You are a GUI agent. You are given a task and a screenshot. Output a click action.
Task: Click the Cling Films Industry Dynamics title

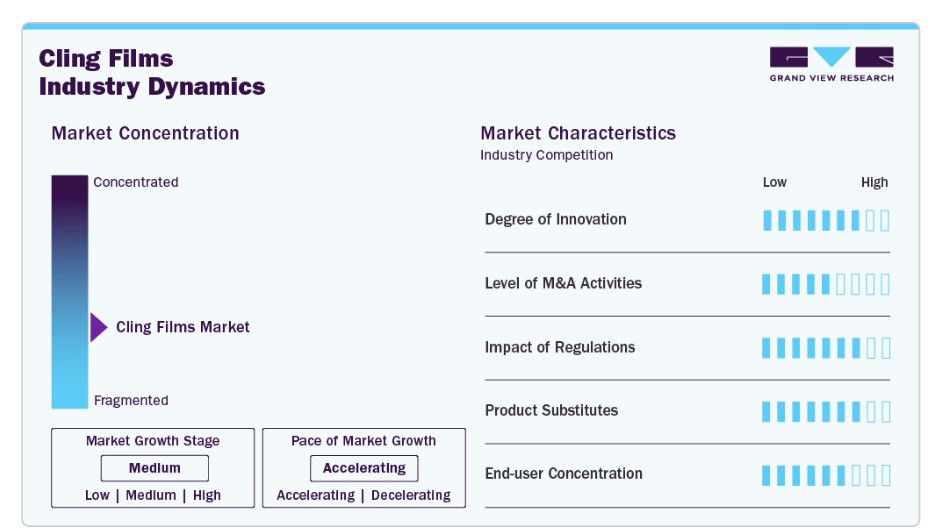point(152,72)
